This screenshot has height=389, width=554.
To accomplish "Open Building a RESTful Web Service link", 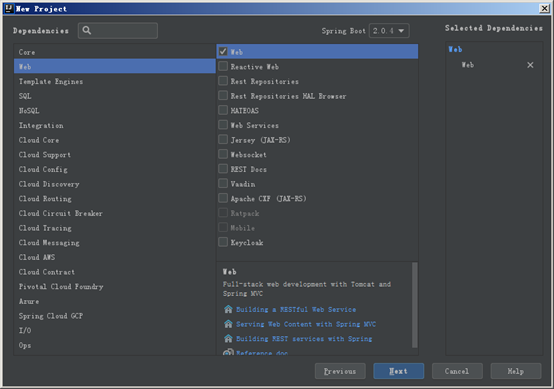I will pos(296,310).
